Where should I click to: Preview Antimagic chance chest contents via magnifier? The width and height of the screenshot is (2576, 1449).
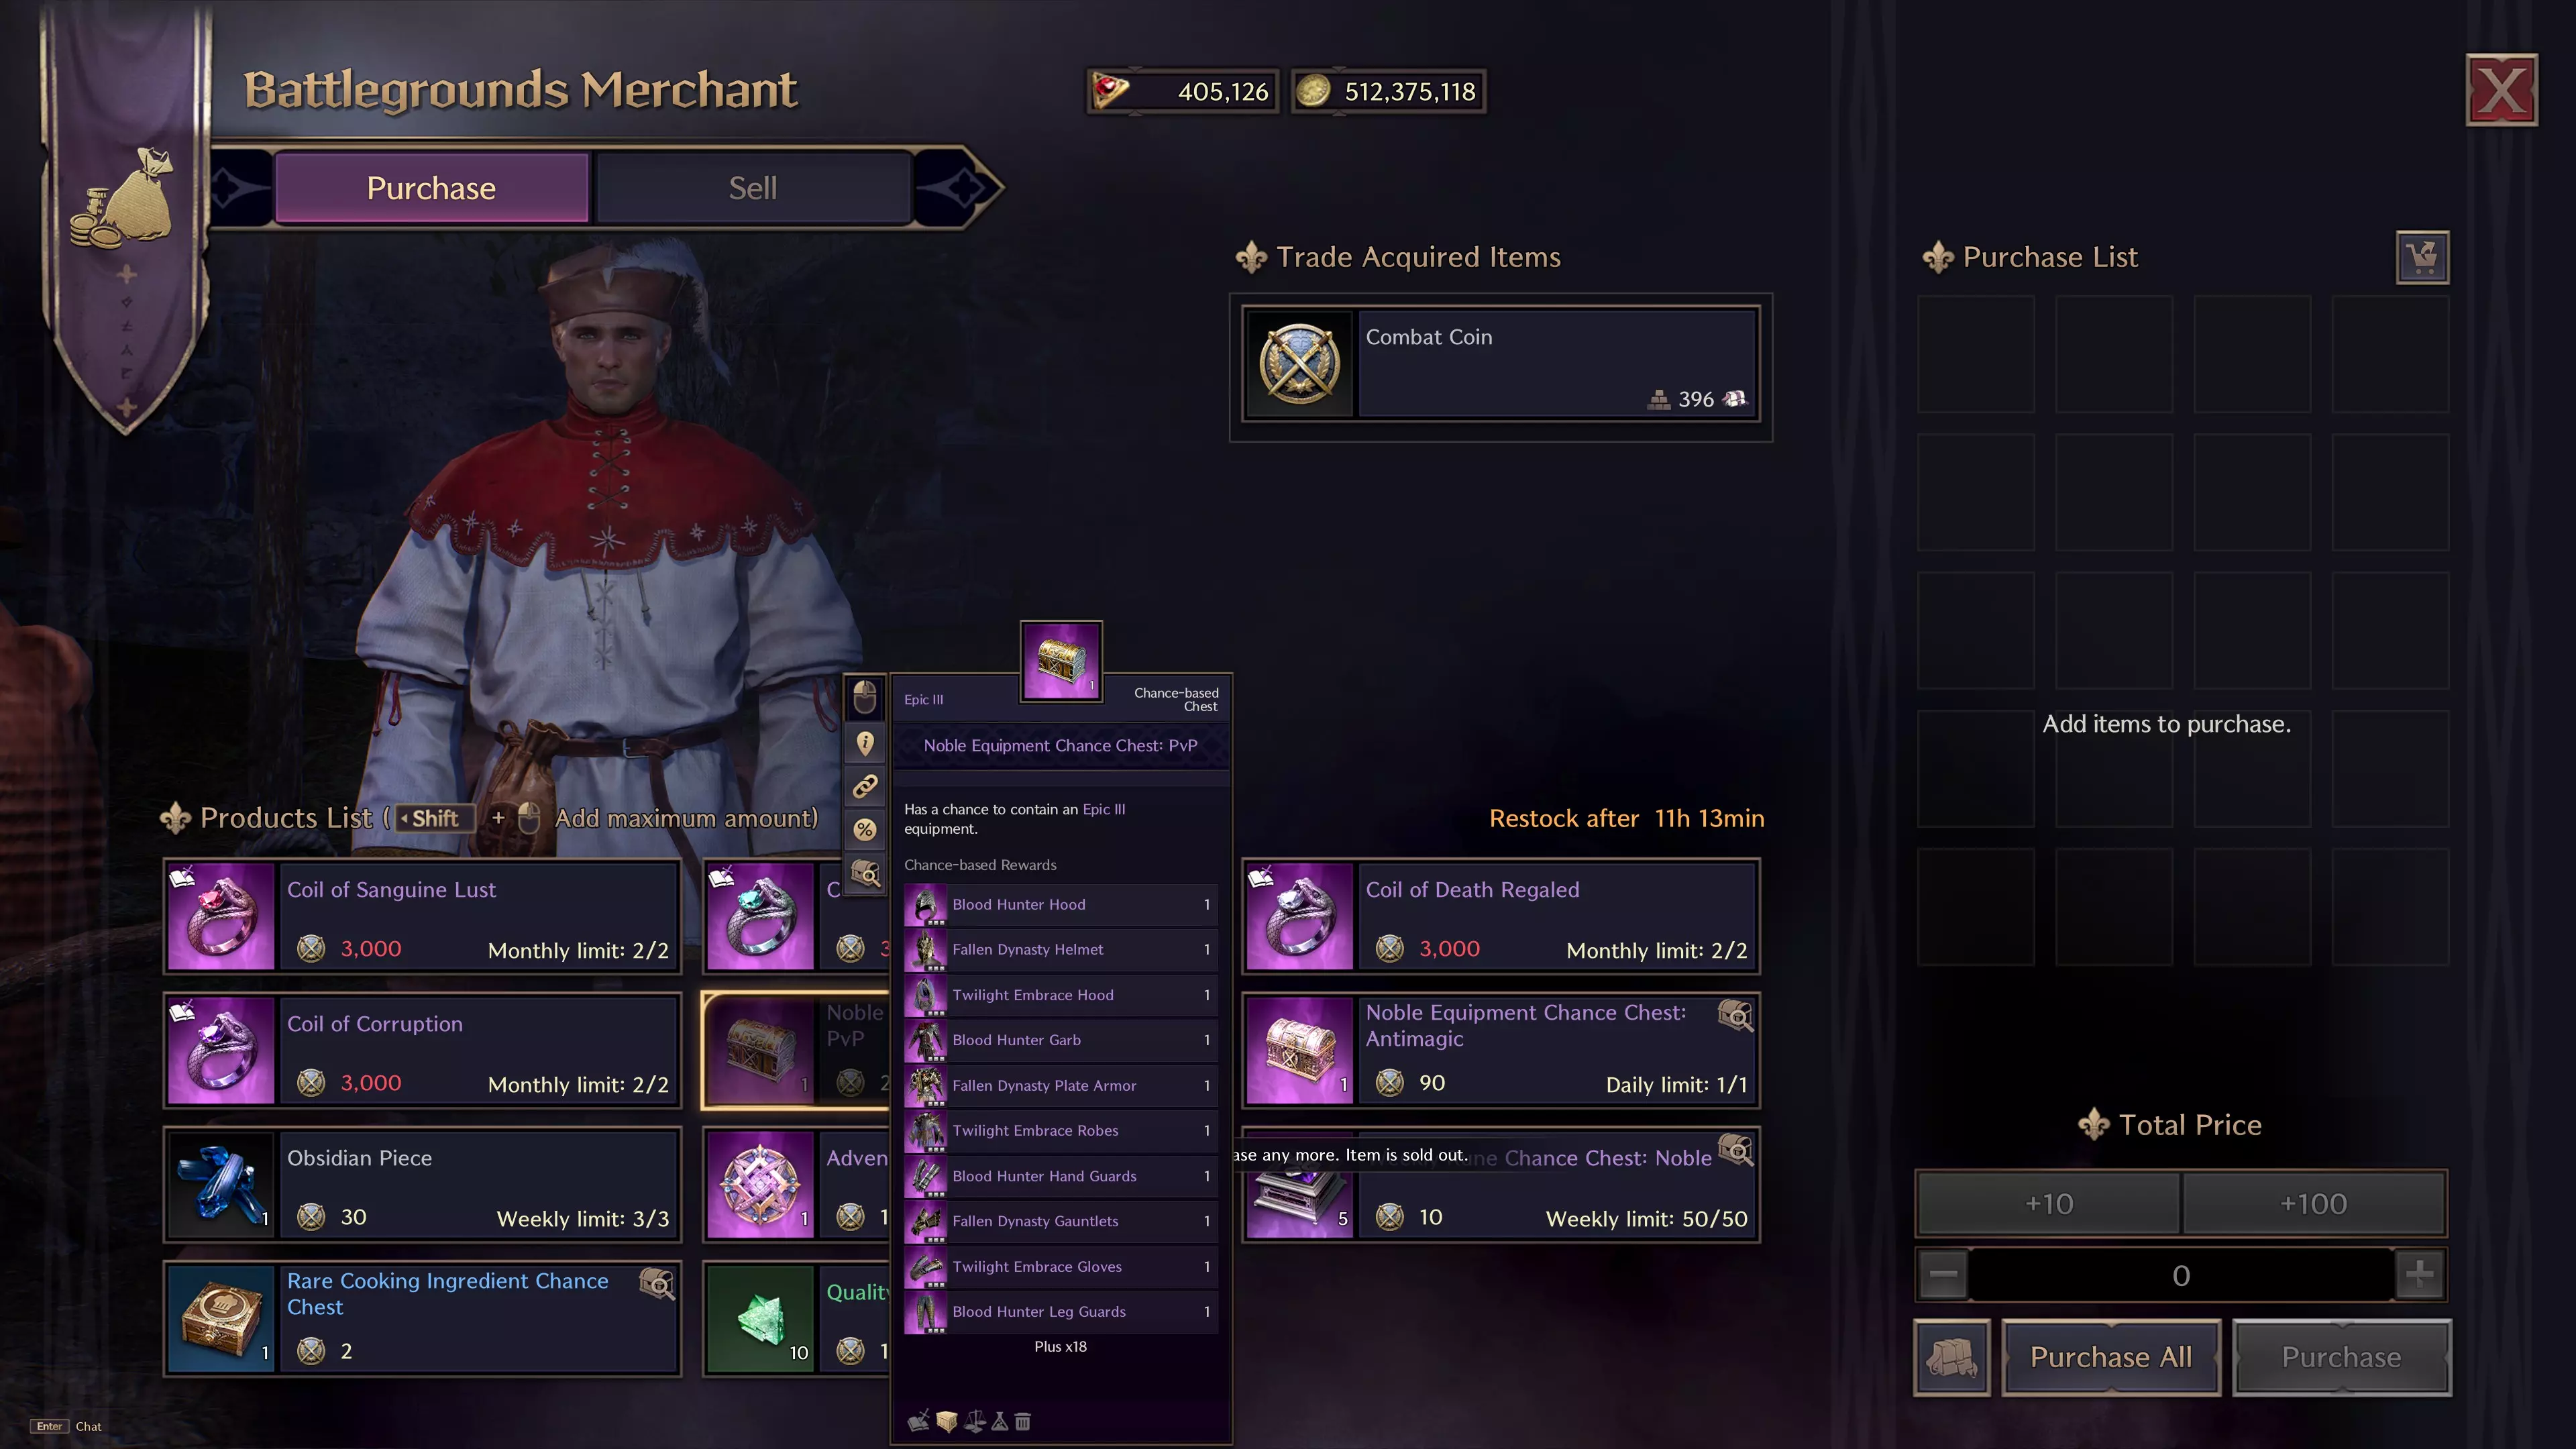coord(1735,1016)
